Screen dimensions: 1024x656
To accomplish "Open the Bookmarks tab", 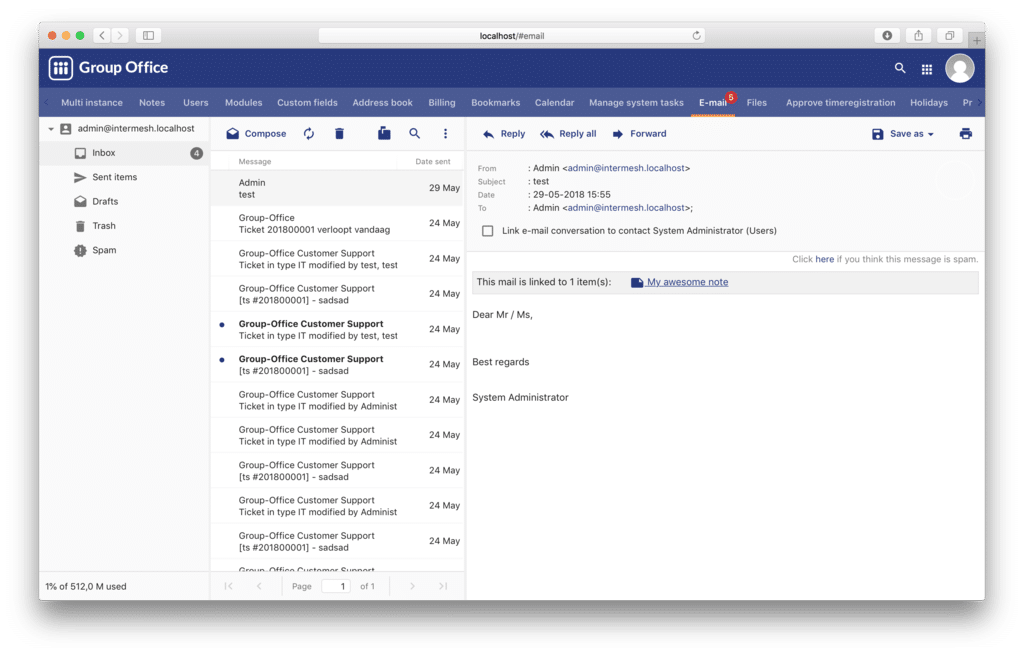I will click(x=496, y=103).
